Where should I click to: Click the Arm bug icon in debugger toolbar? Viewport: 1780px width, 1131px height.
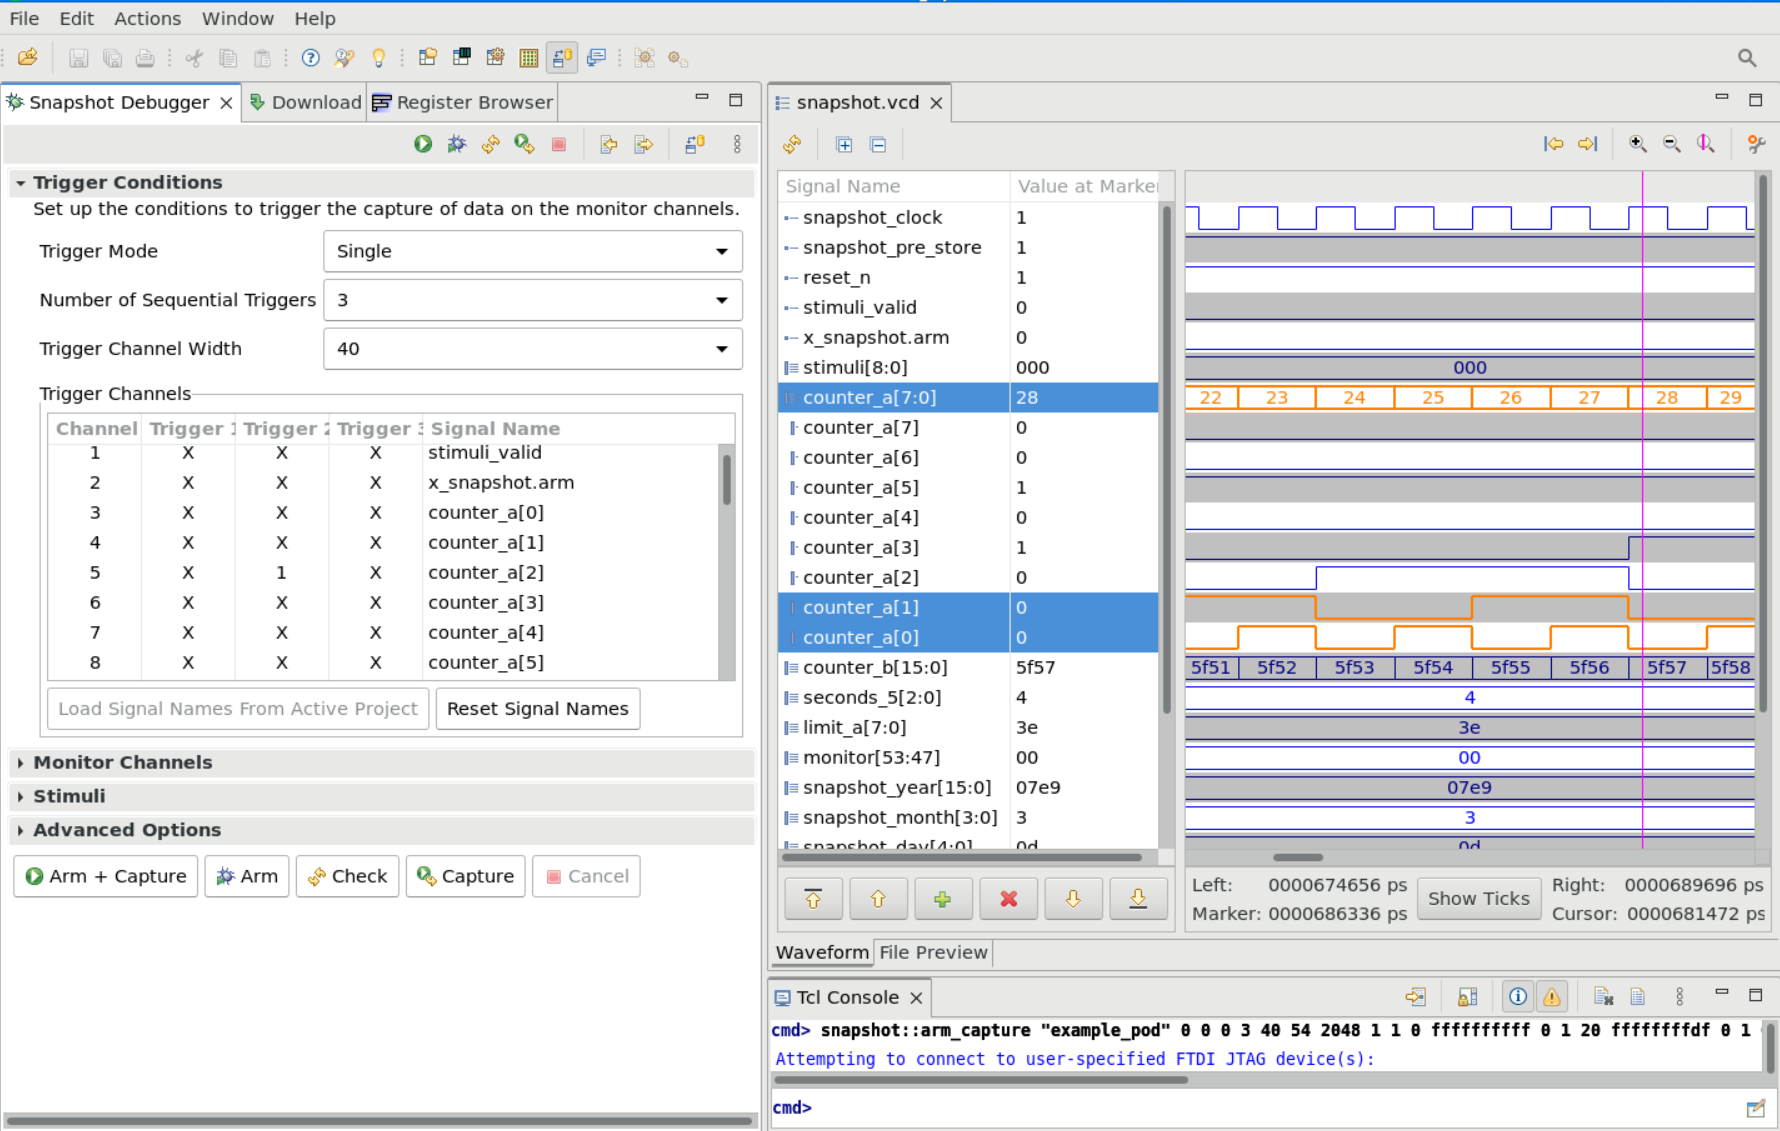(457, 144)
